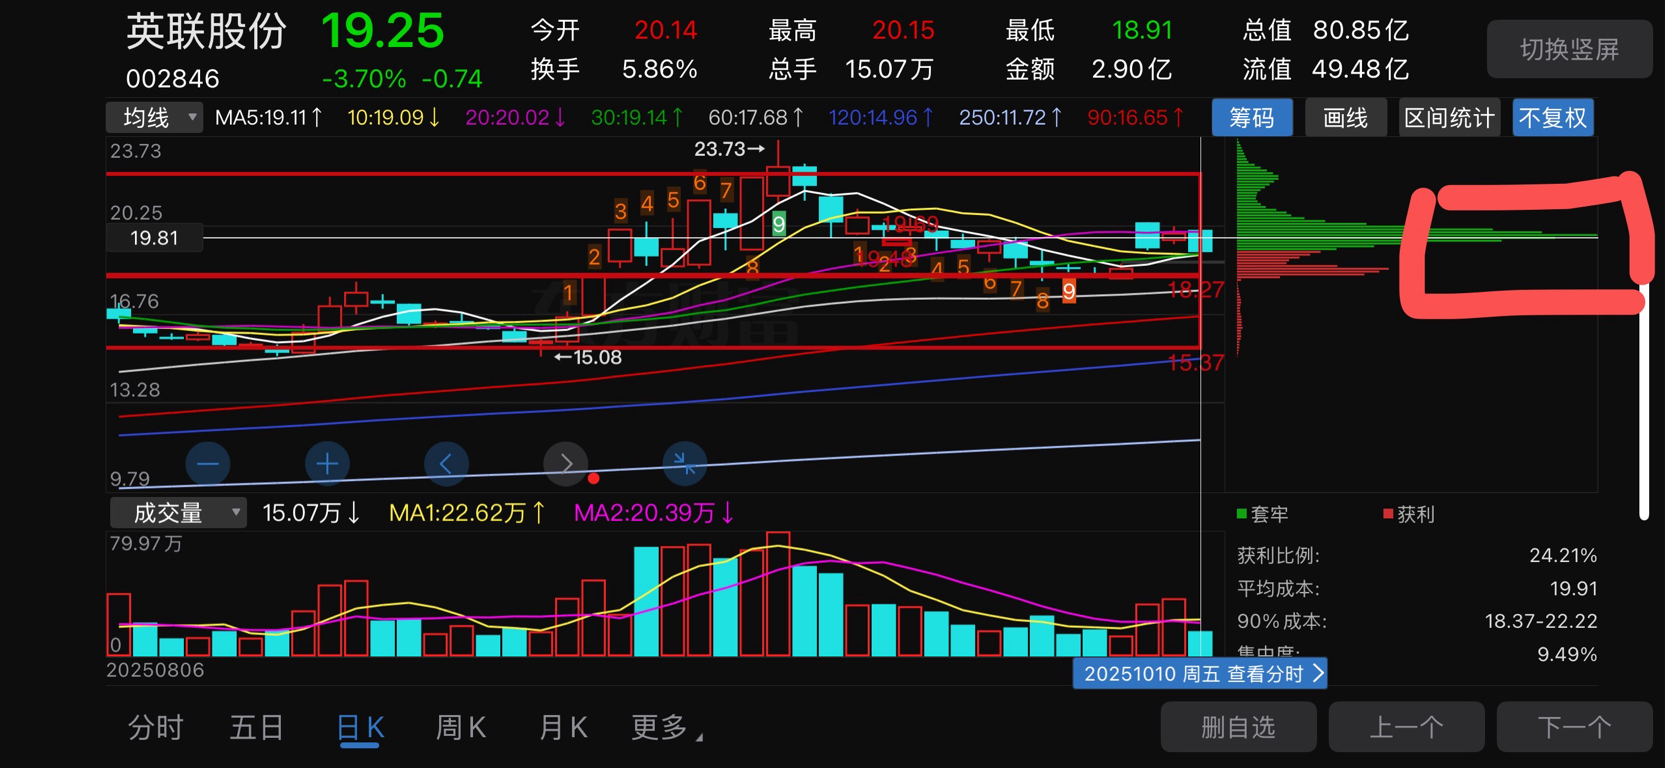Viewport: 1665px width, 769px height.
Task: View intraday via 20251010 周五 查看分时 link
Action: click(x=1200, y=674)
